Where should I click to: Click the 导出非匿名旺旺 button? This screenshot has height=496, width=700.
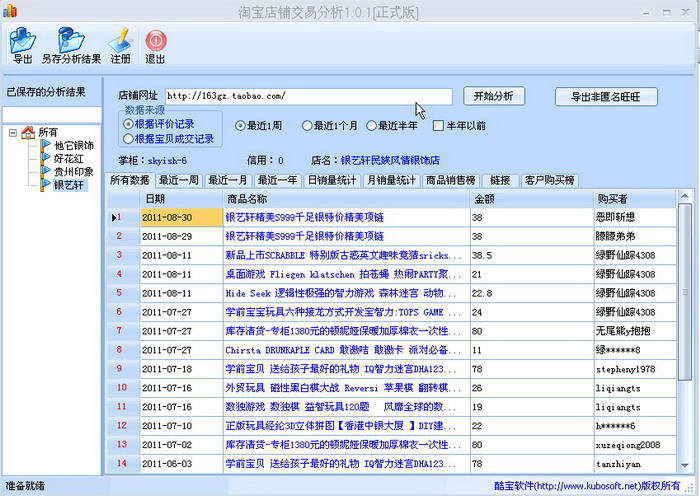pyautogui.click(x=606, y=97)
